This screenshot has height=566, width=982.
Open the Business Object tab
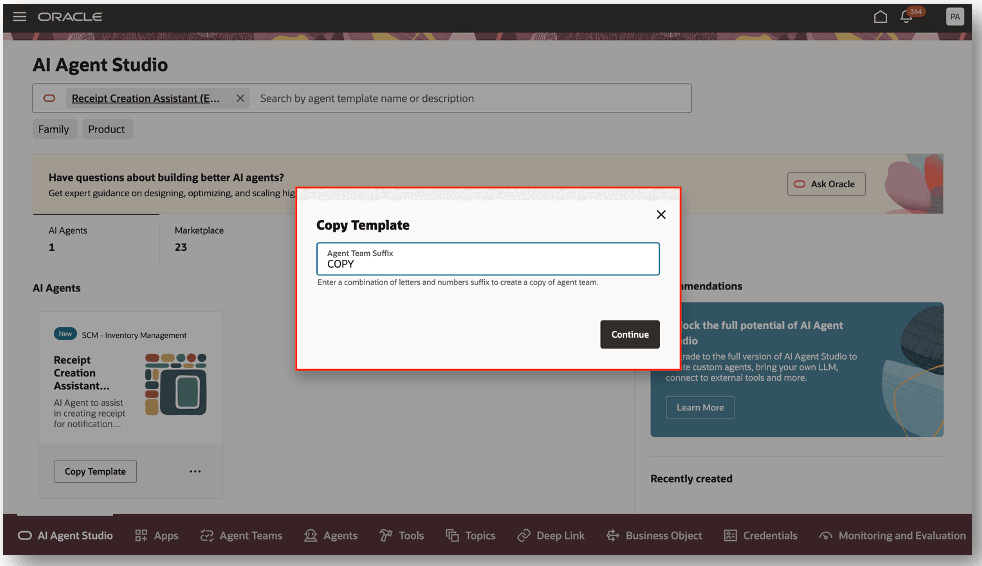pyautogui.click(x=654, y=535)
